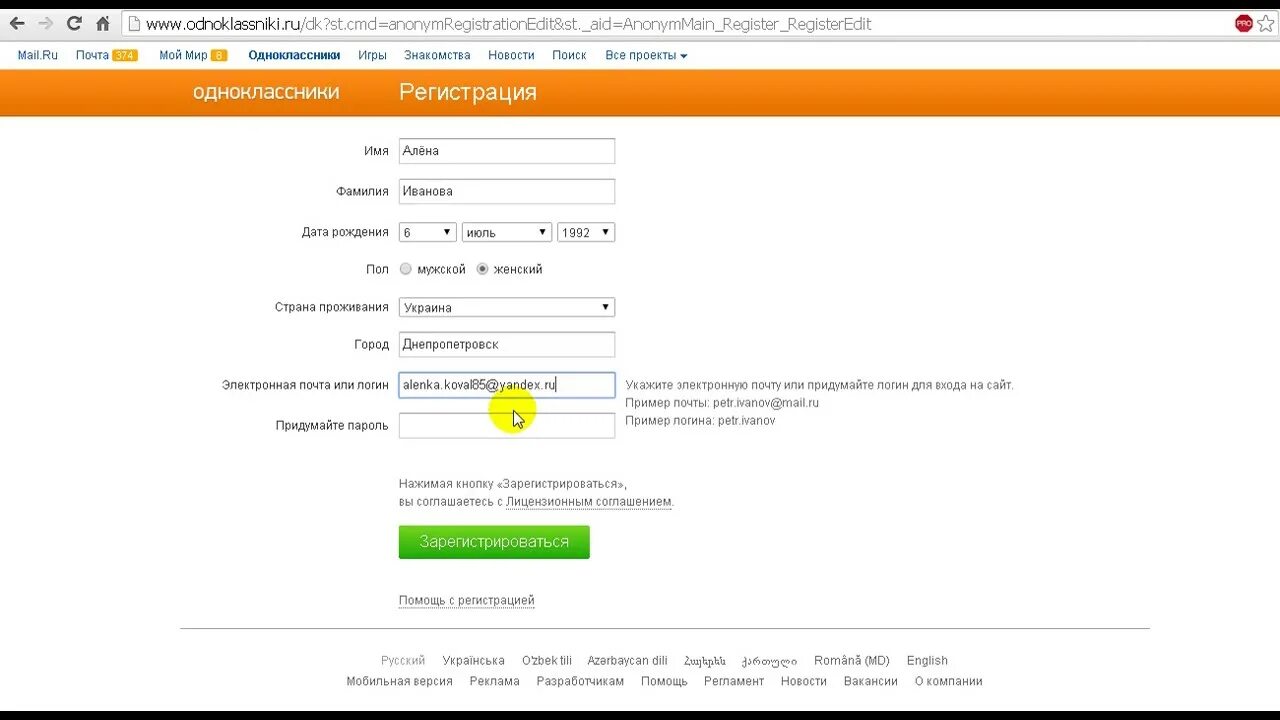Screen dimensions: 1280x720
Task: Open the browser home page icon
Action: click(102, 23)
